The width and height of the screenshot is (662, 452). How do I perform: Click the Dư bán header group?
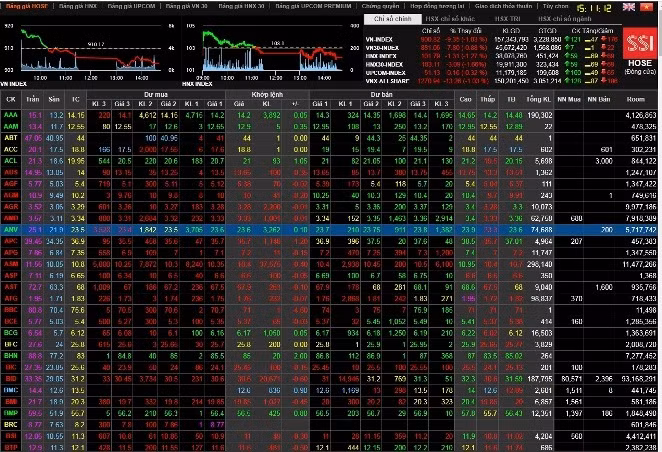pos(382,95)
